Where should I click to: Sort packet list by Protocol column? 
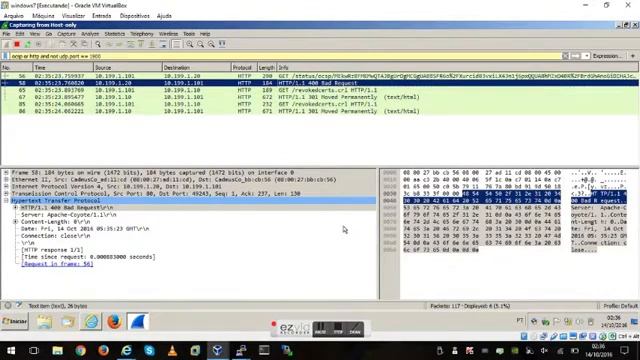tap(244, 67)
